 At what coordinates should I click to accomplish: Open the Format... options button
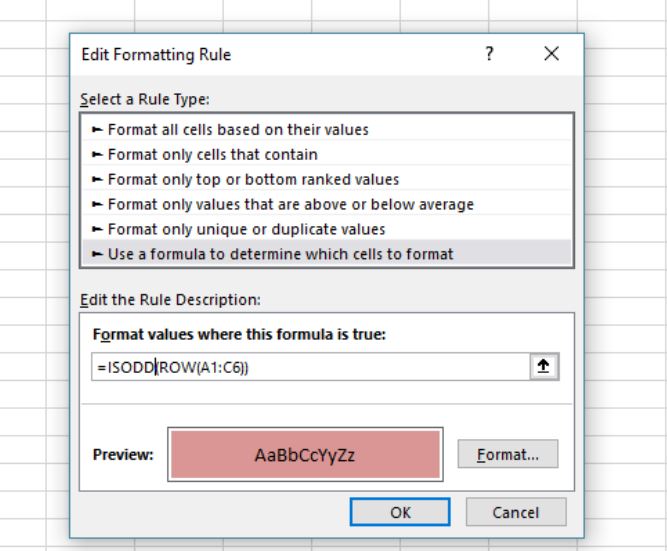[x=508, y=454]
